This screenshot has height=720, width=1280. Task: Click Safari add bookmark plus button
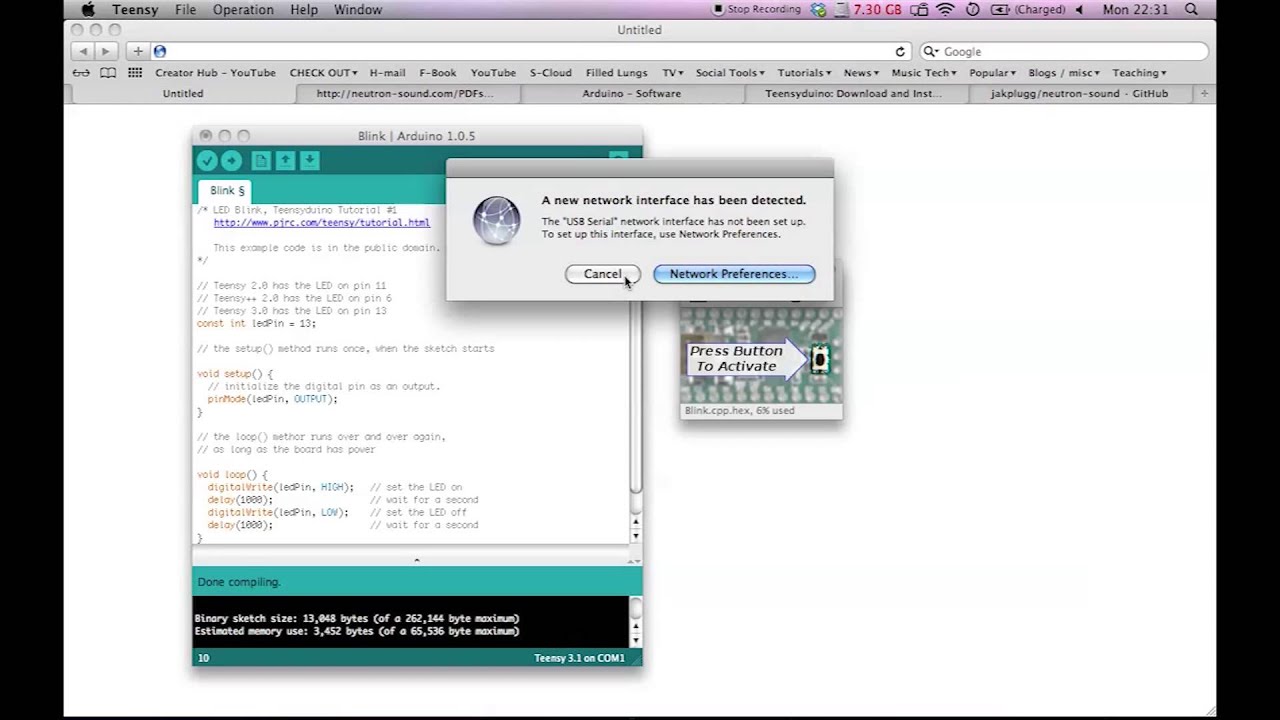coord(138,51)
